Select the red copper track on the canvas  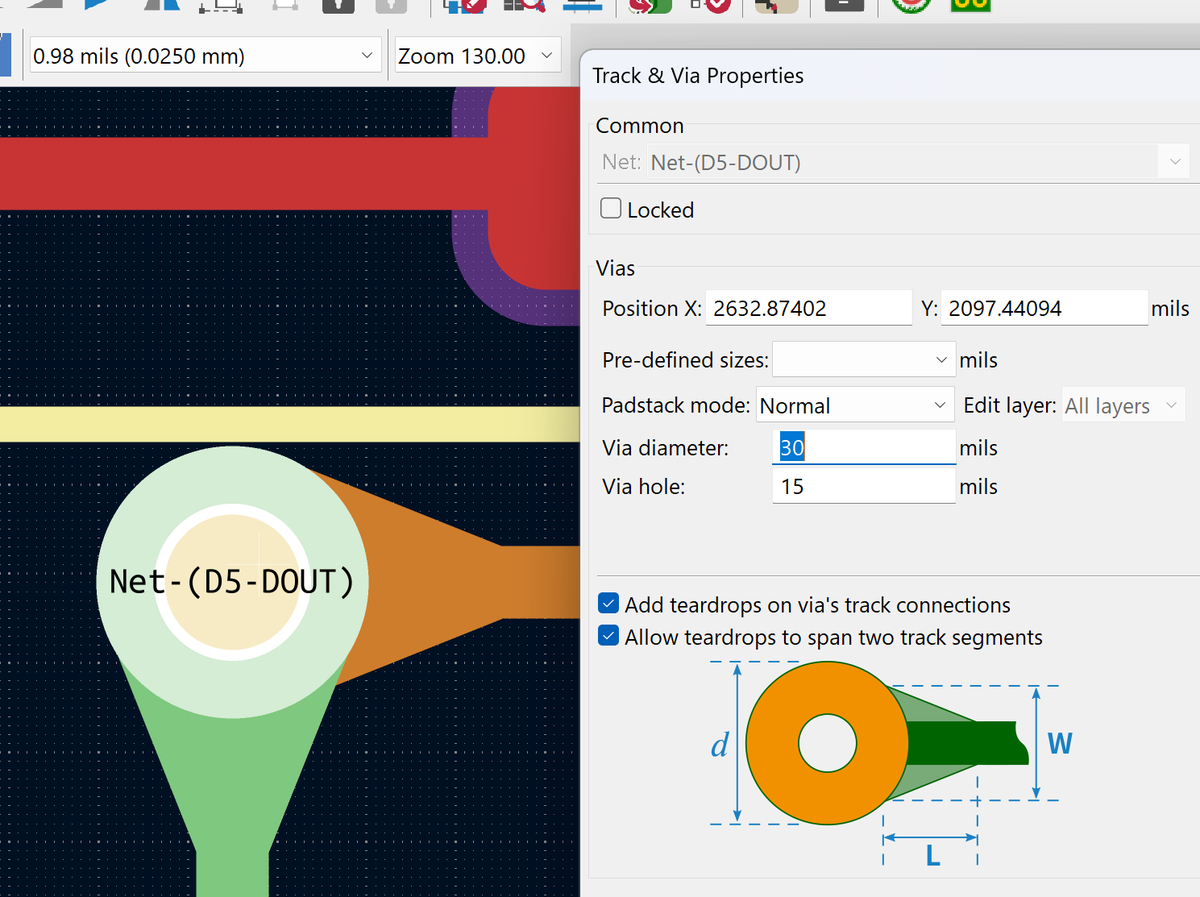[245, 173]
